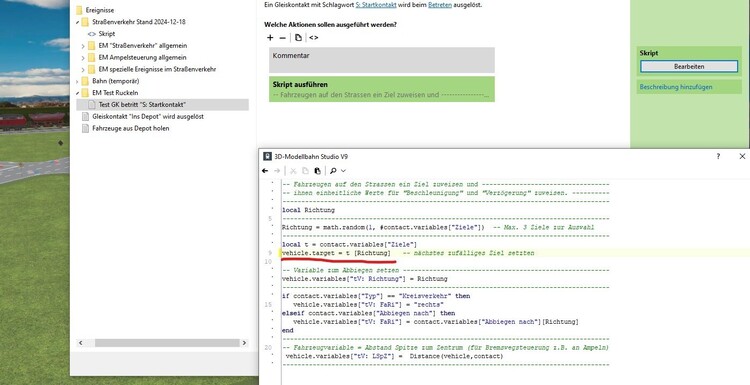Click the Beschreibung hinzufügen link
750x385 pixels.
coord(676,87)
